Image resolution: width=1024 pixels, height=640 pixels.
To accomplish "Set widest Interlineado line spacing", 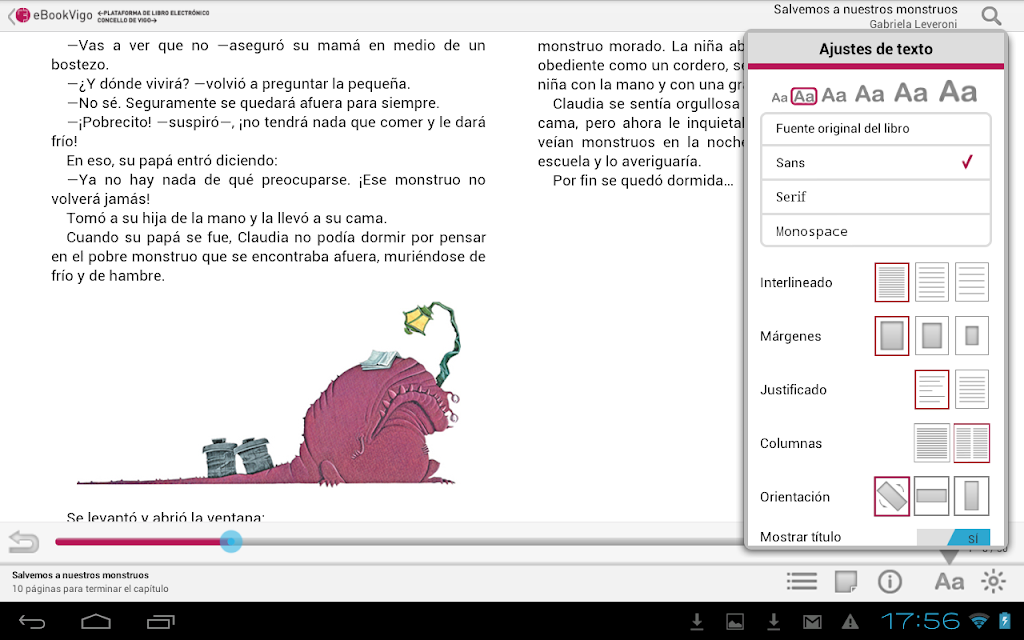I will tap(972, 282).
